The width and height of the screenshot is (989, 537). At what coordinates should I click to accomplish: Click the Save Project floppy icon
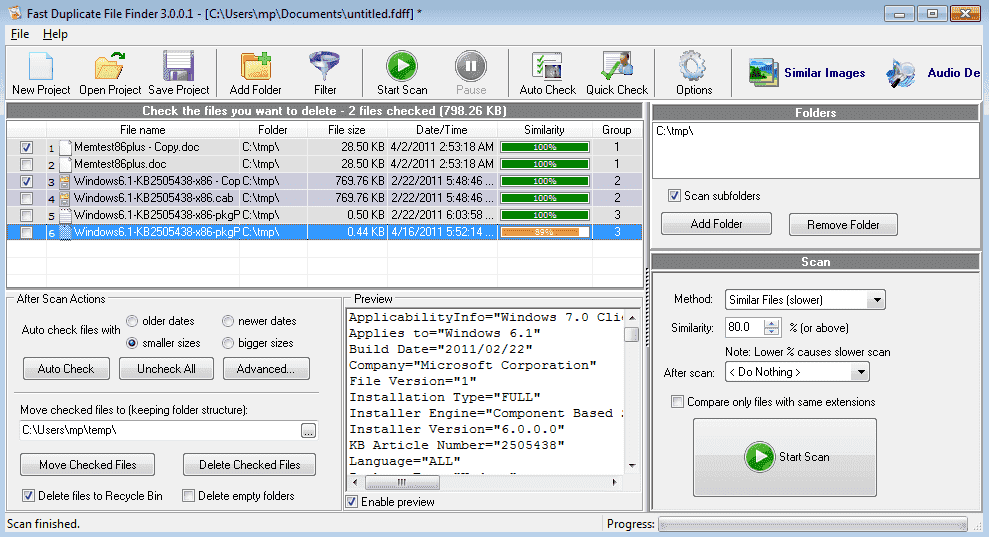[178, 67]
